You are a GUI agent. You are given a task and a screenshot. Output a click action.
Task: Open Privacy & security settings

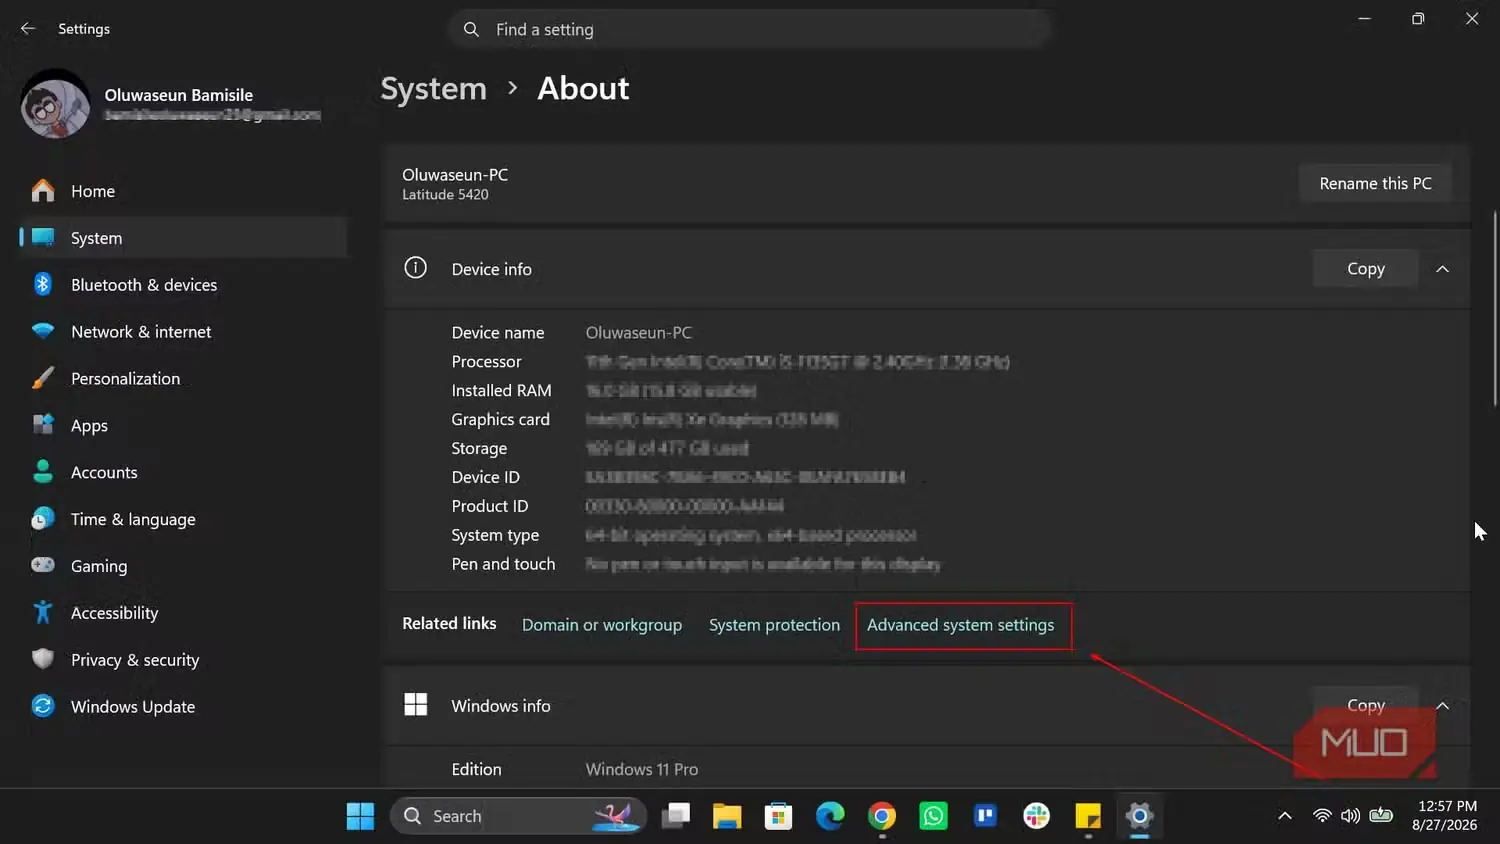pos(182,660)
